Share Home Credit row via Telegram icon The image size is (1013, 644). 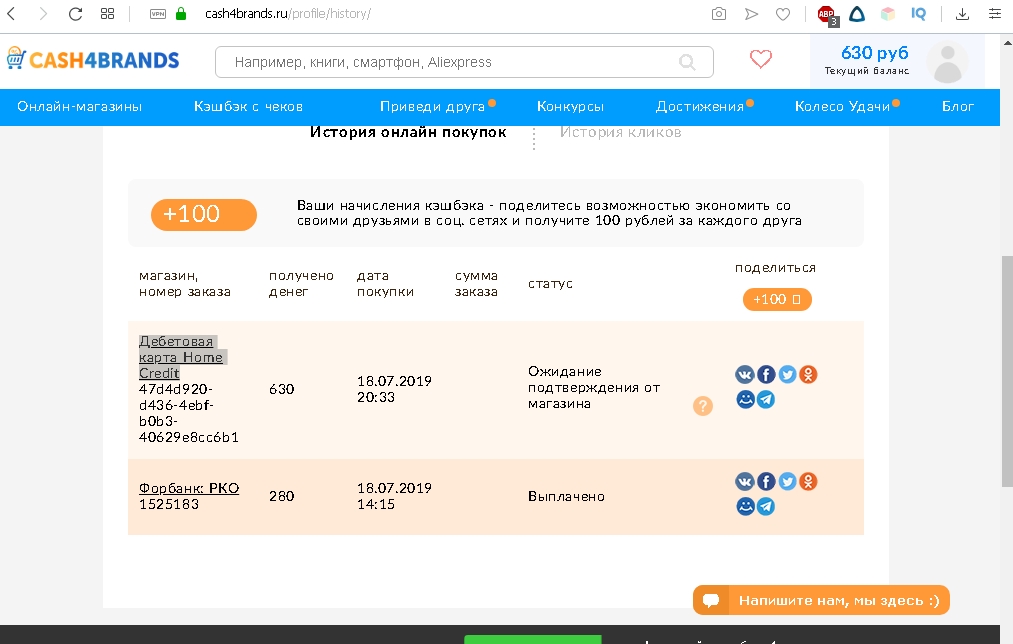(x=766, y=399)
